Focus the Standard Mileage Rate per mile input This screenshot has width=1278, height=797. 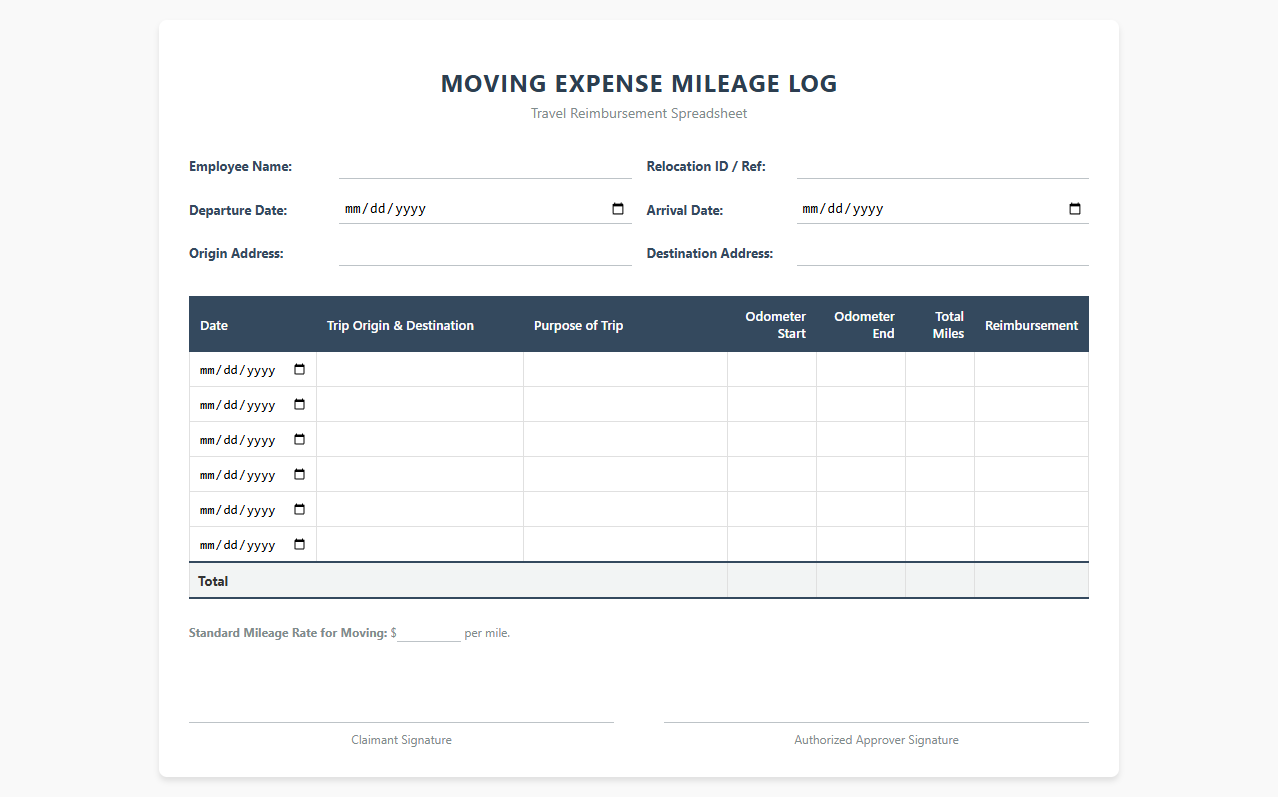click(429, 633)
